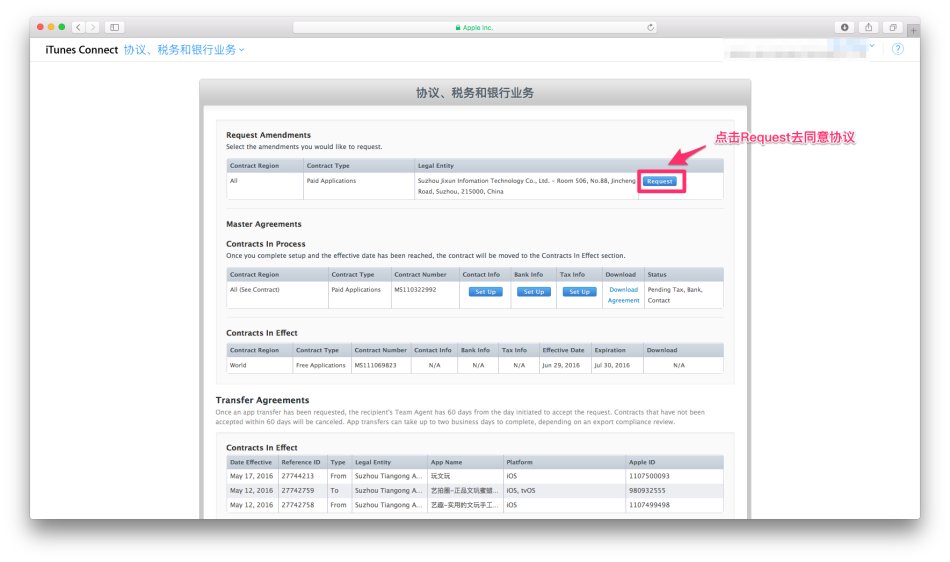Image resolution: width=950 pixels, height=562 pixels.
Task: Select reference ID 27742758 row
Action: coord(475,505)
